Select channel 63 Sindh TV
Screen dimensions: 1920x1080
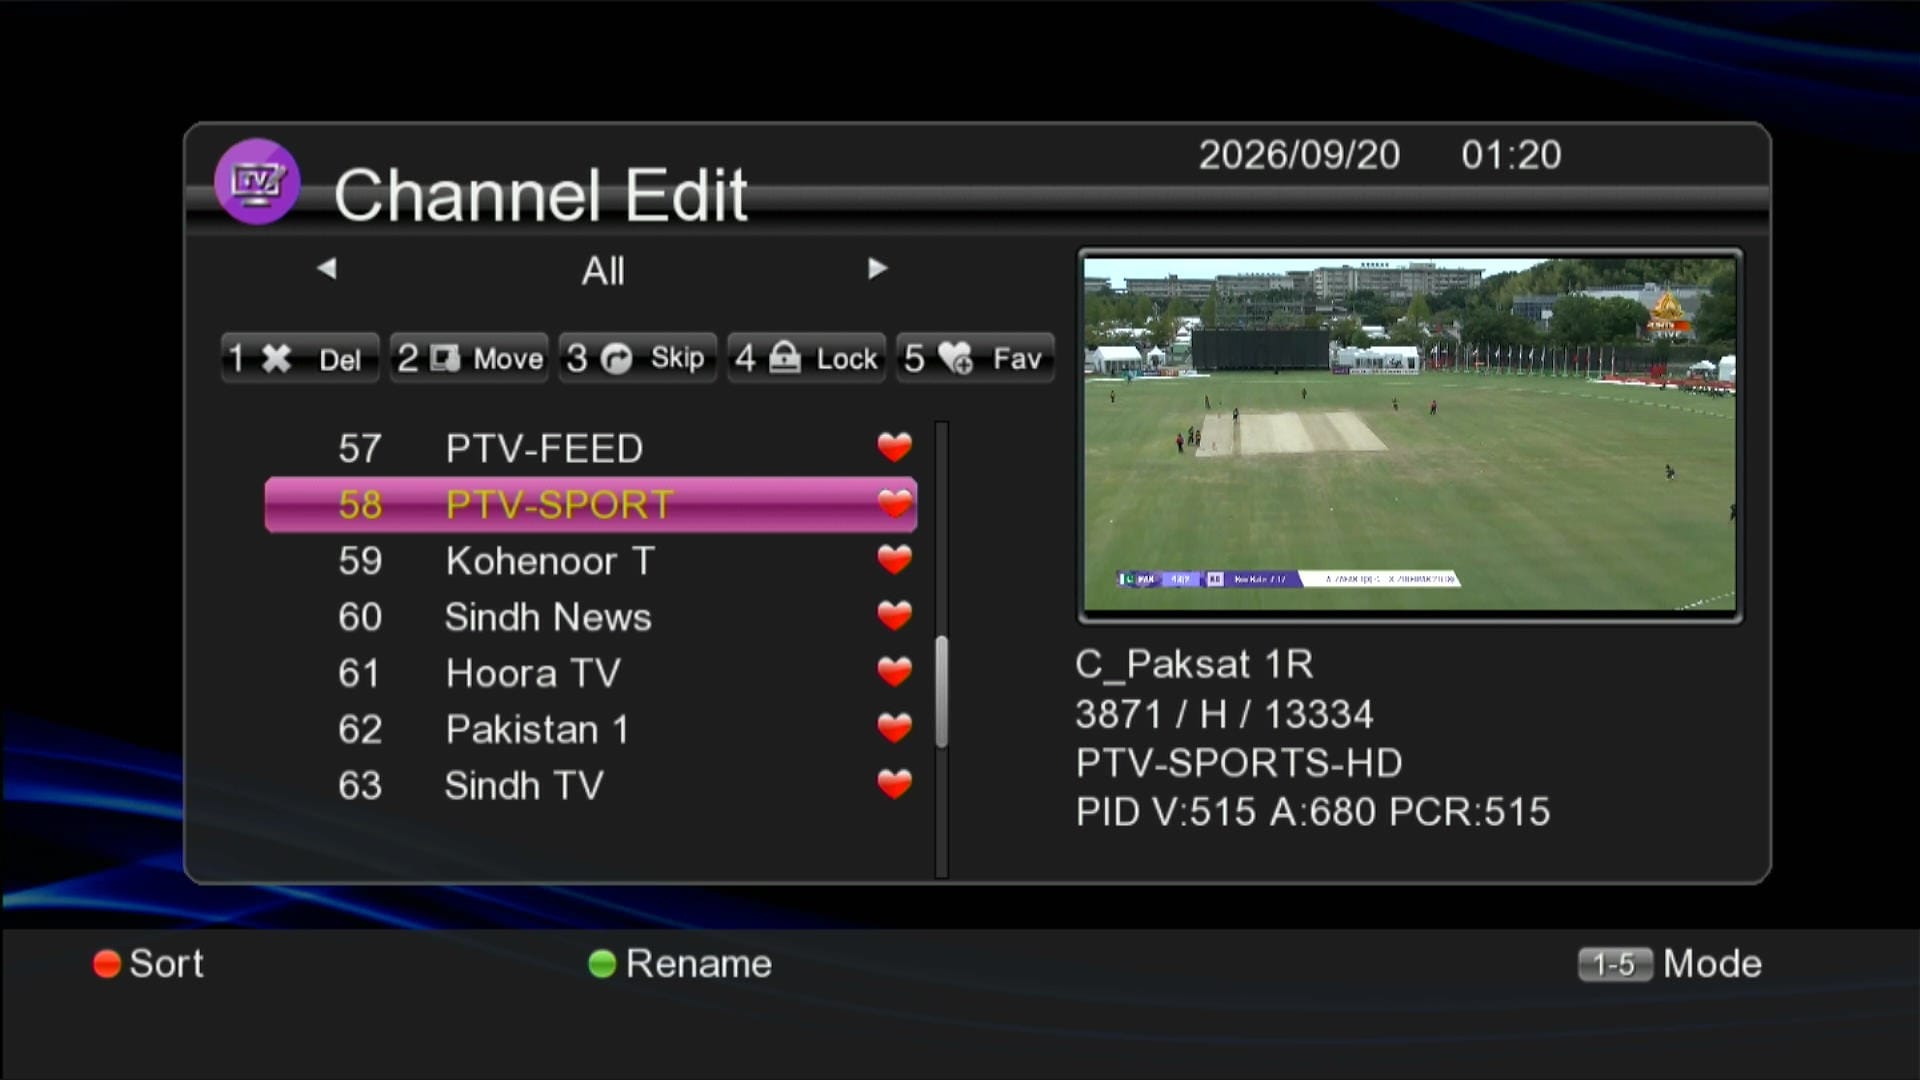pyautogui.click(x=591, y=785)
